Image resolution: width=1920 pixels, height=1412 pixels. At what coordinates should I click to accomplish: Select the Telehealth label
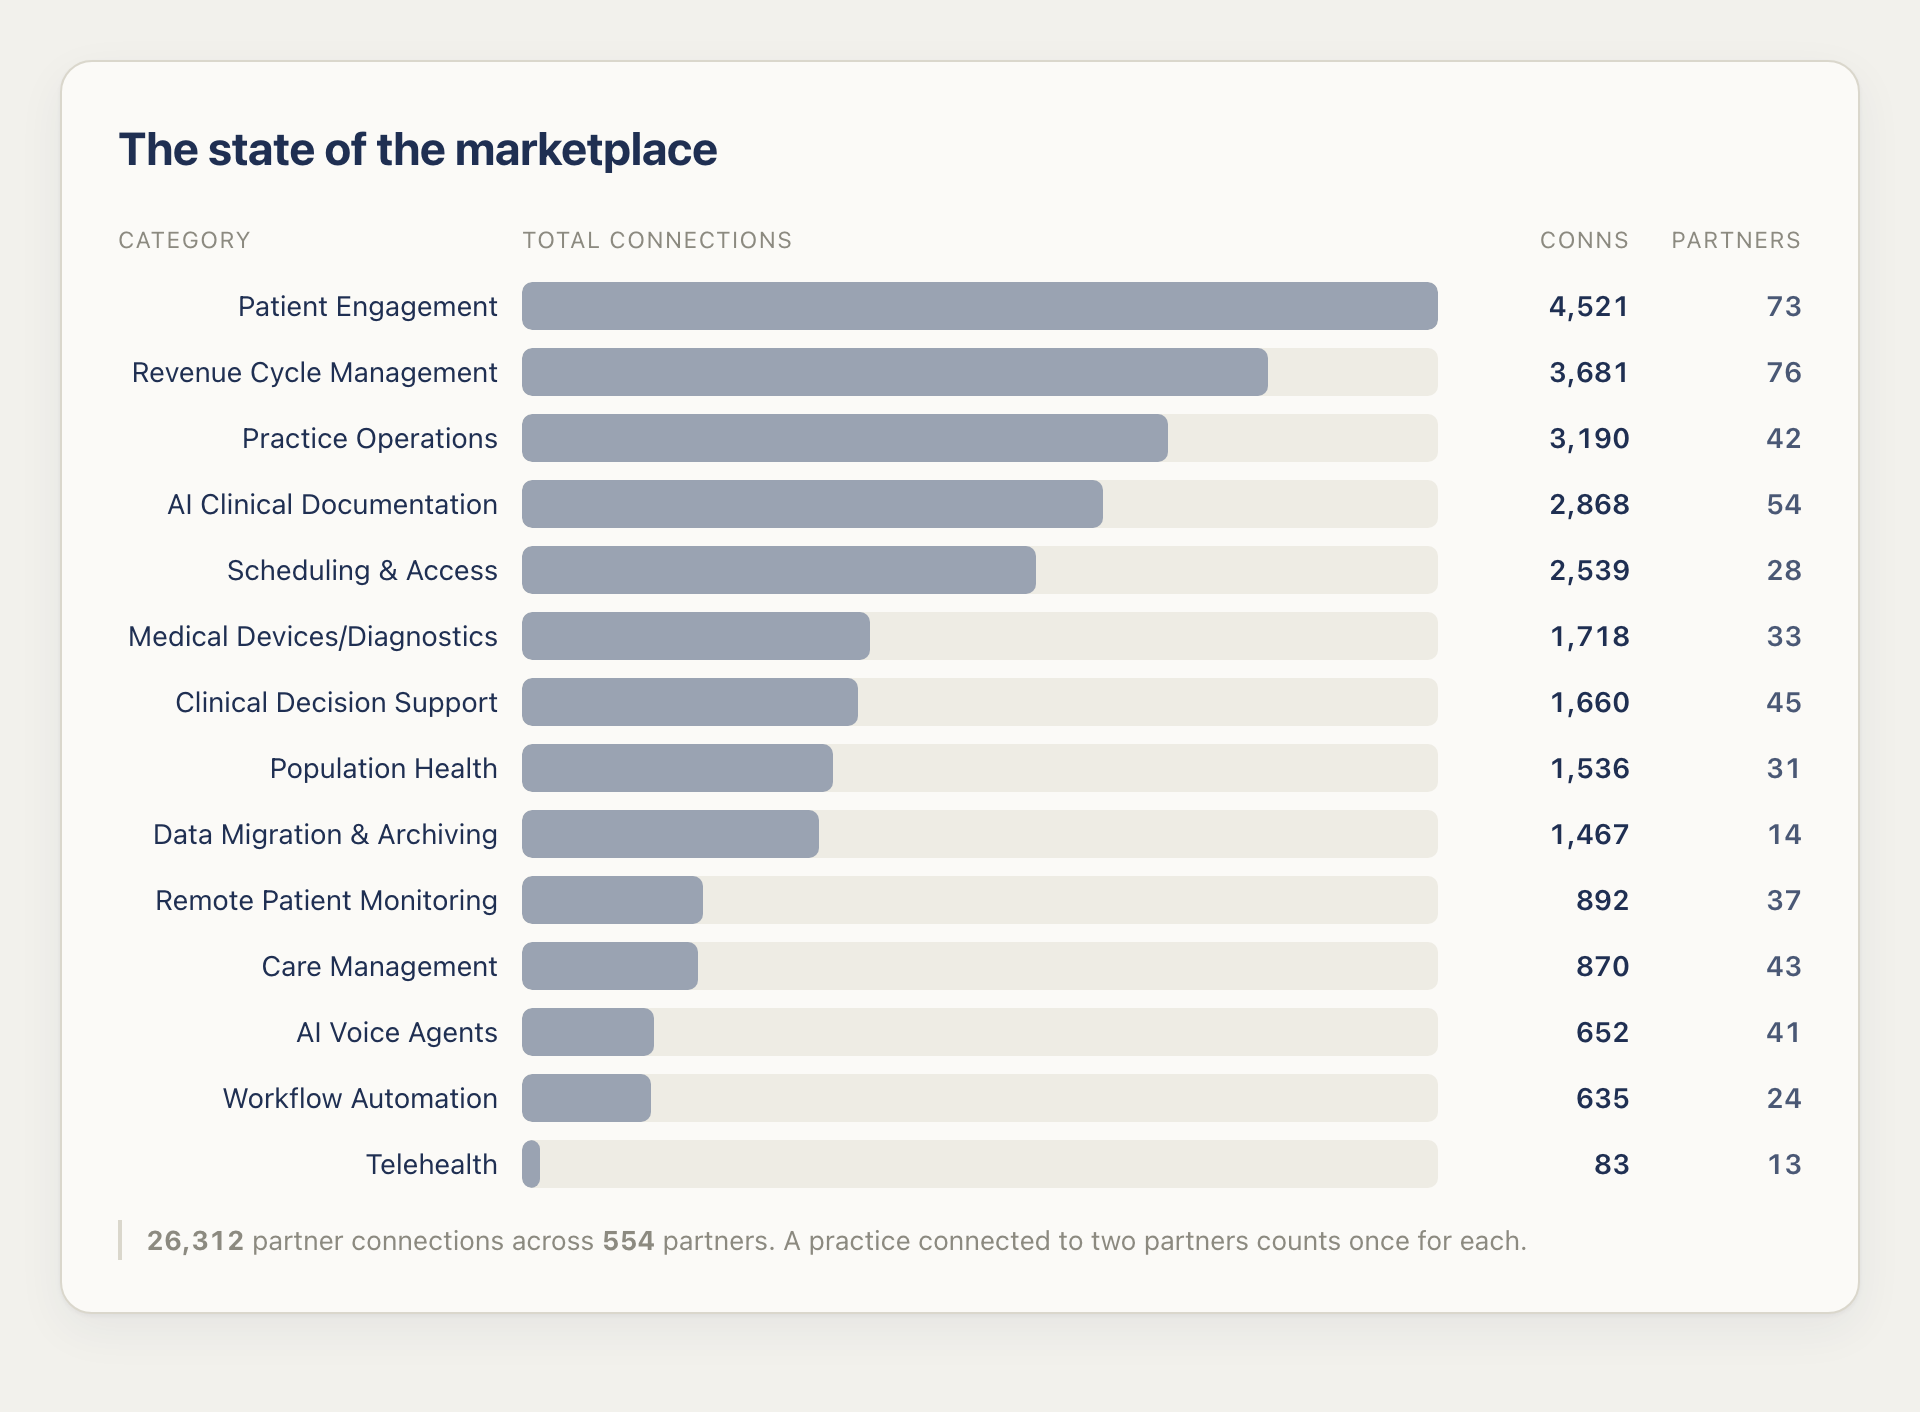pos(431,1164)
